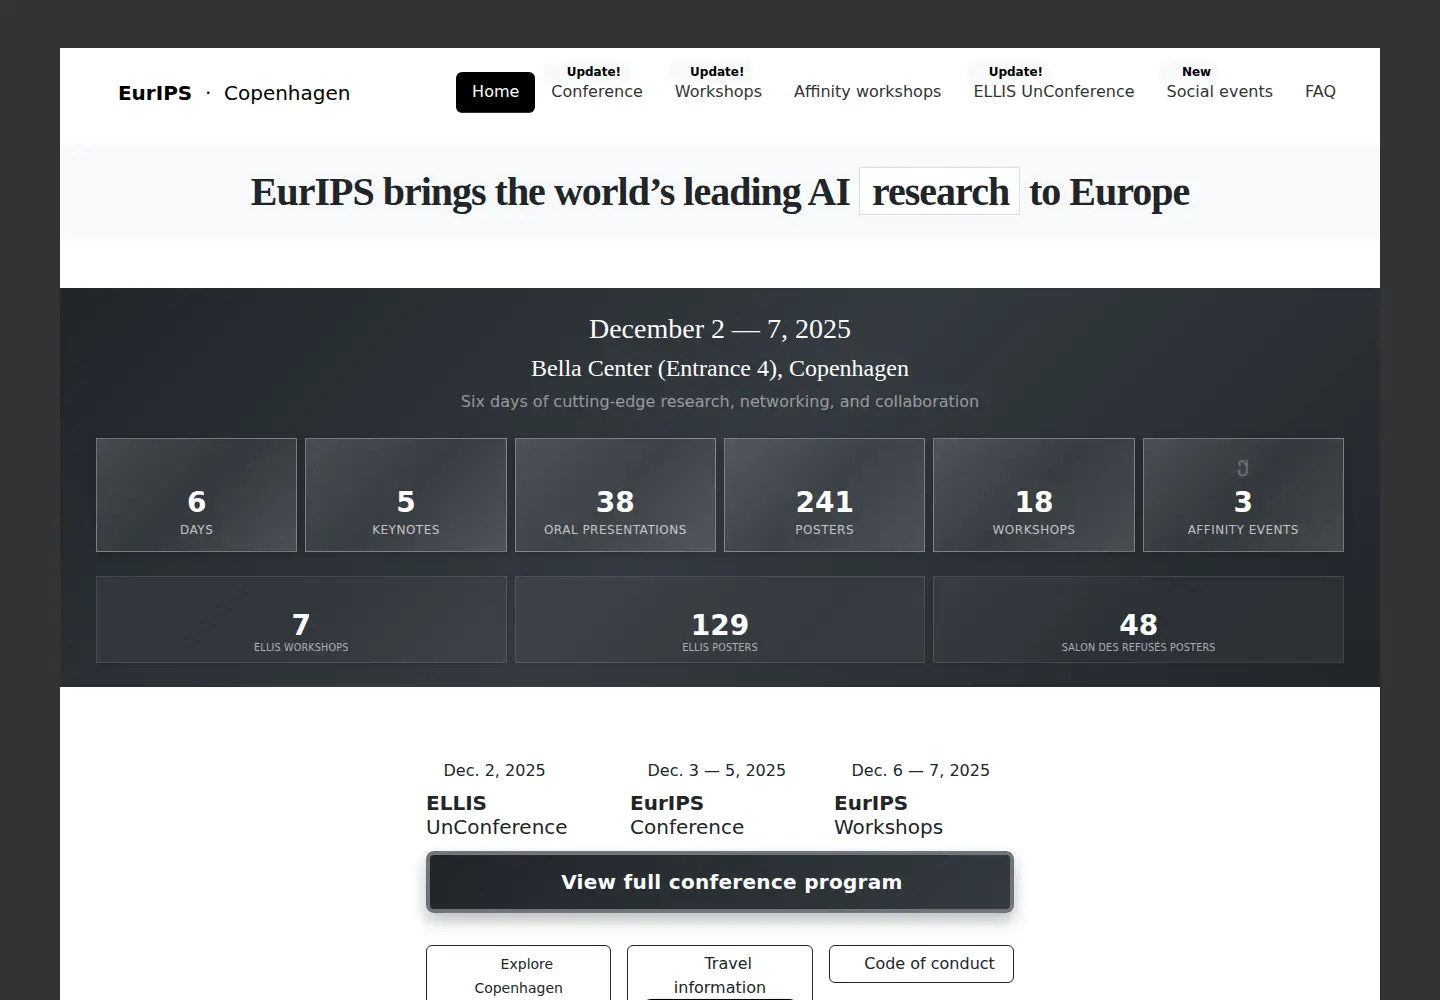Open the 129 ELLIS Posters card
Viewport: 1440px width, 1000px height.
click(x=720, y=619)
